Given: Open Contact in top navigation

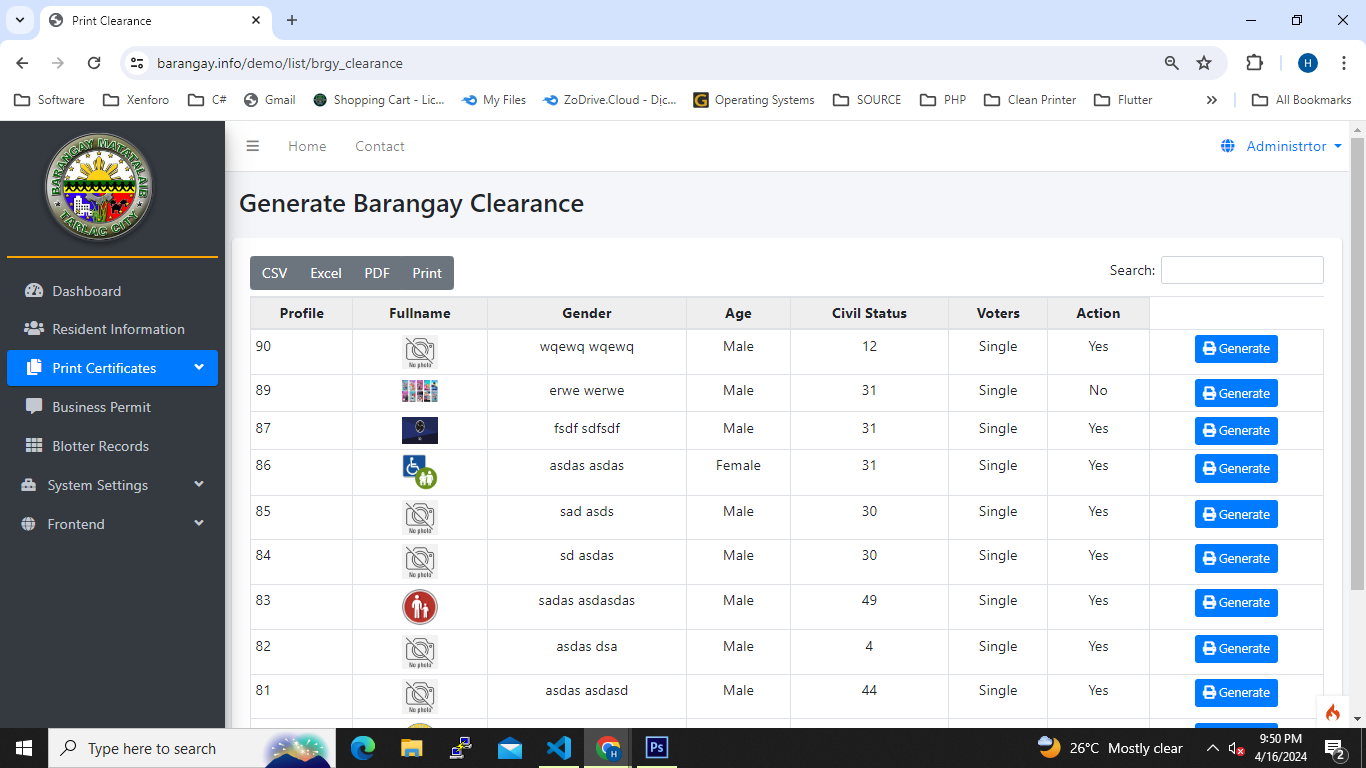Looking at the screenshot, I should click(x=380, y=146).
